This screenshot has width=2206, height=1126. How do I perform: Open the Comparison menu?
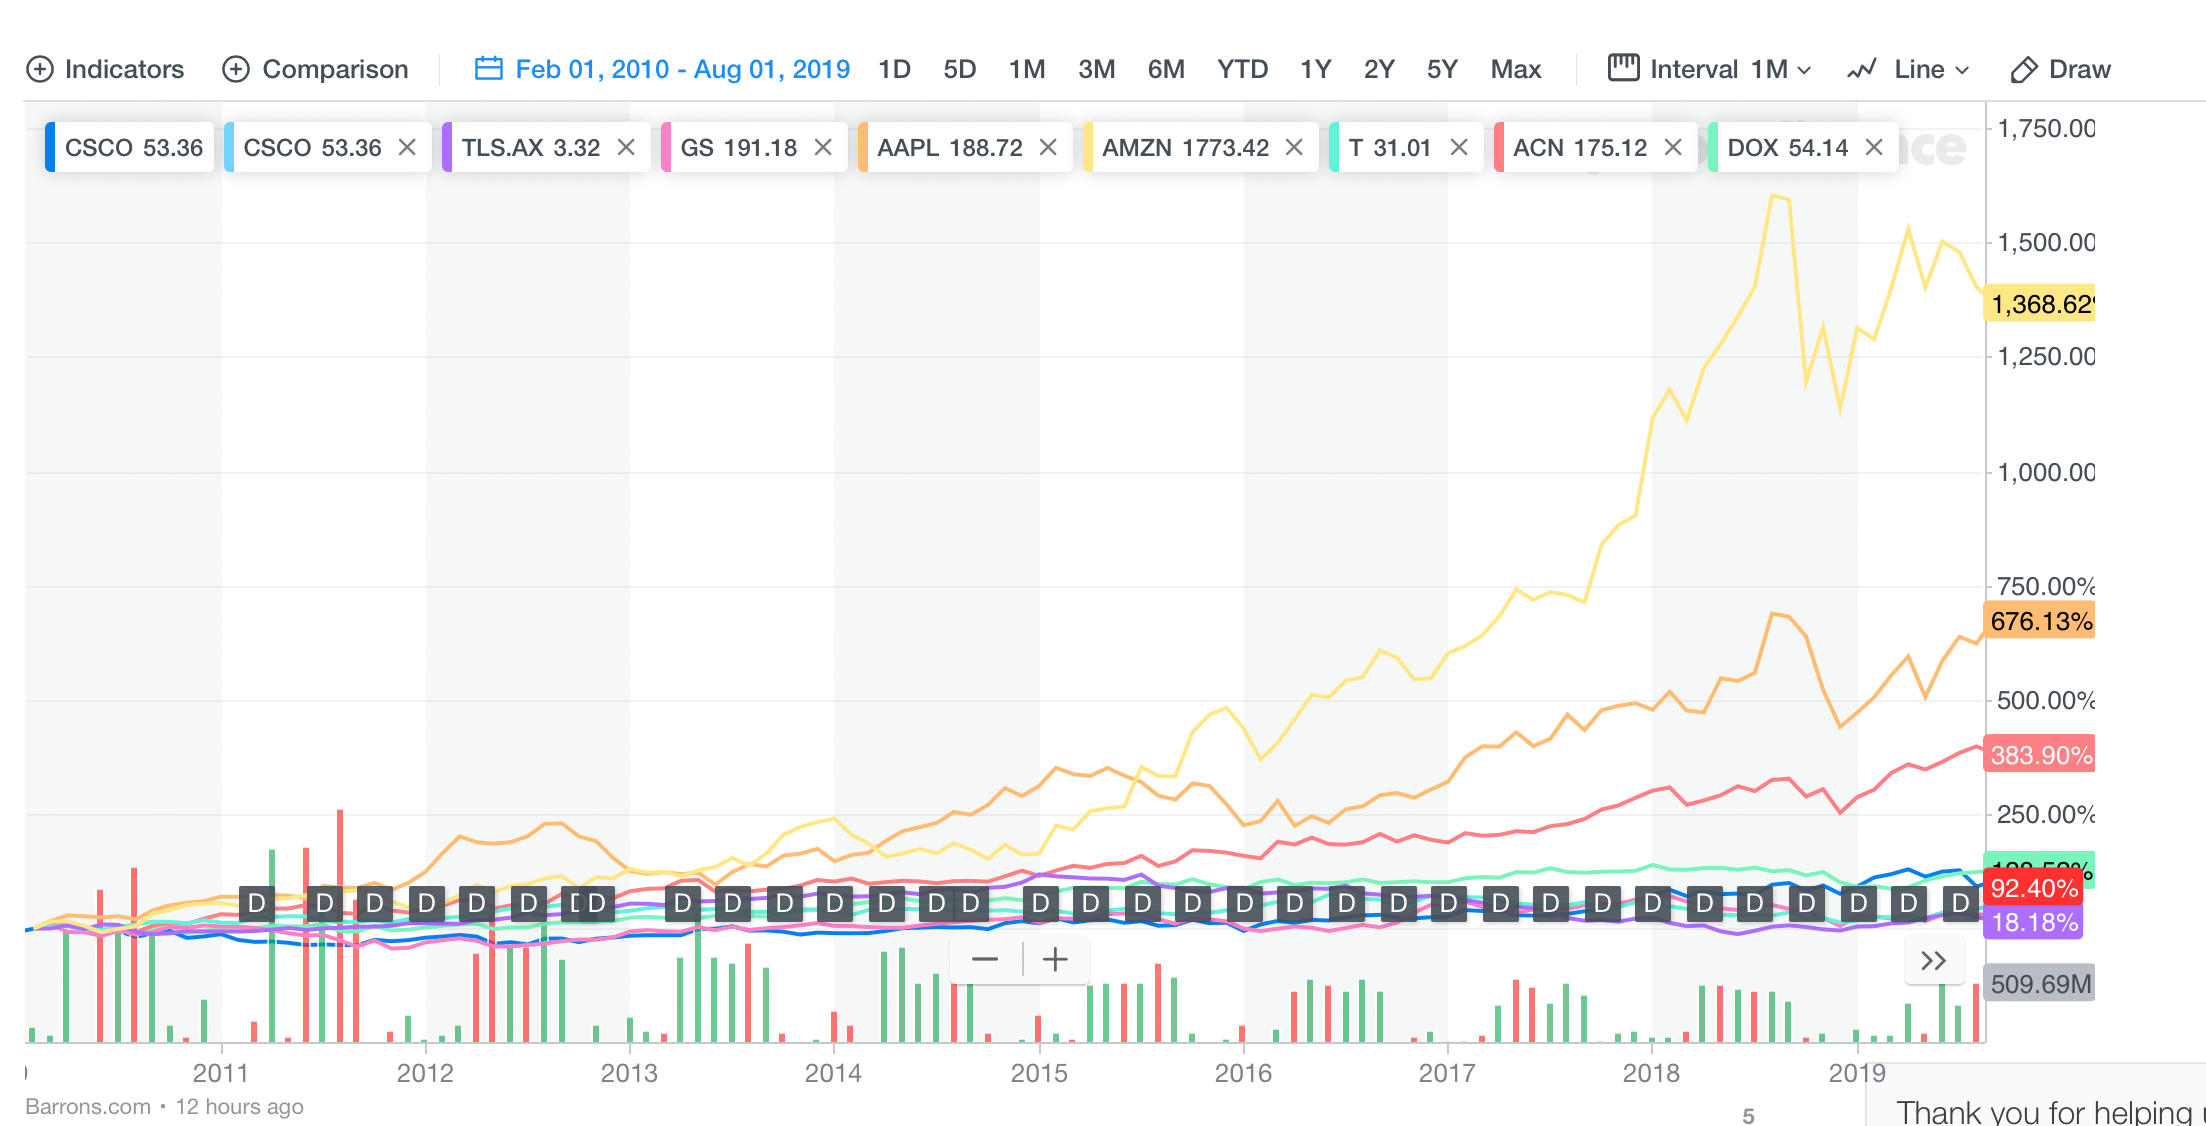tap(316, 69)
